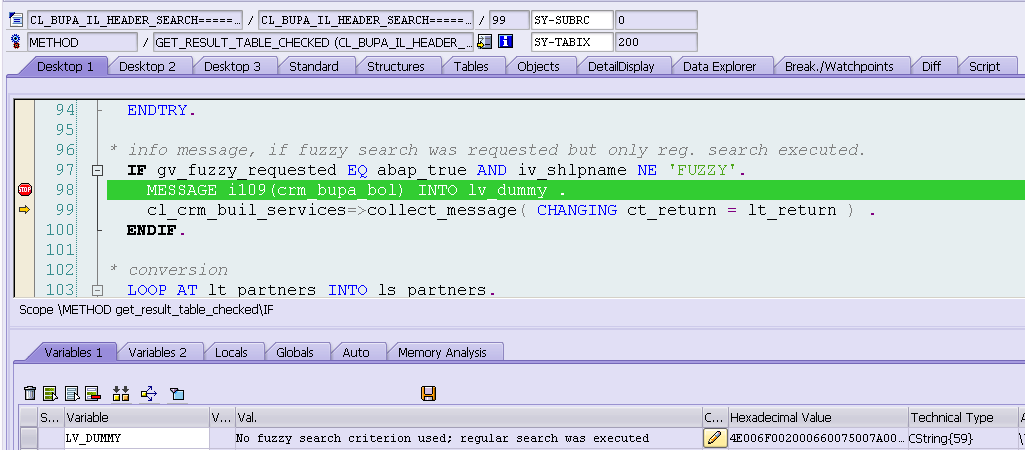Click the list icon with red minus bar
This screenshot has height=450, width=1025.
click(92, 393)
